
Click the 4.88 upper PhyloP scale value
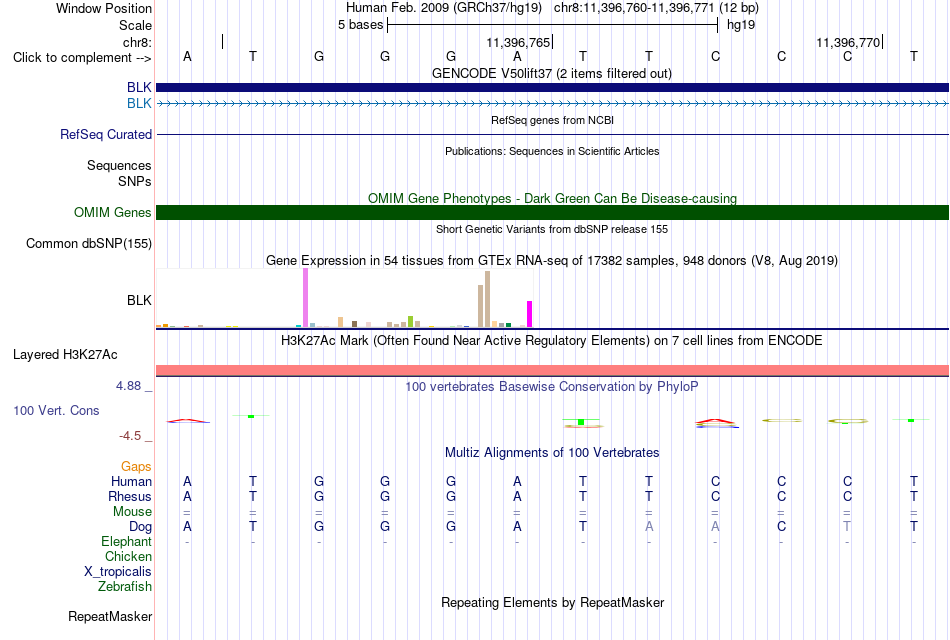tap(128, 385)
